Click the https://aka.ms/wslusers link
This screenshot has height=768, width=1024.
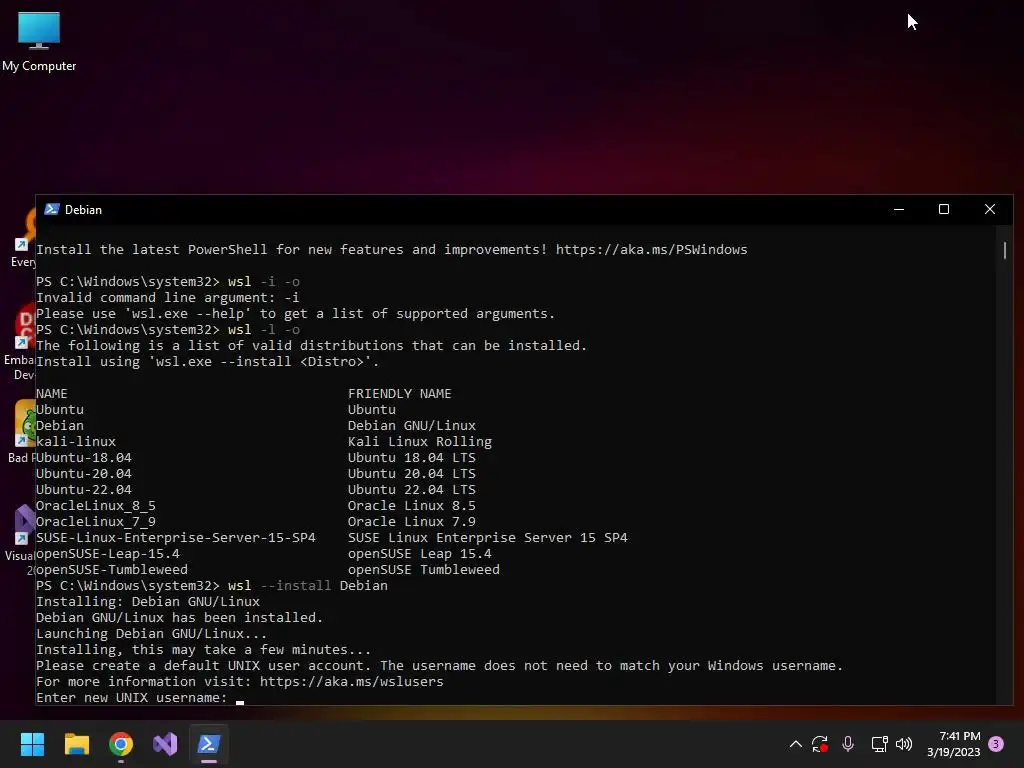click(x=351, y=682)
